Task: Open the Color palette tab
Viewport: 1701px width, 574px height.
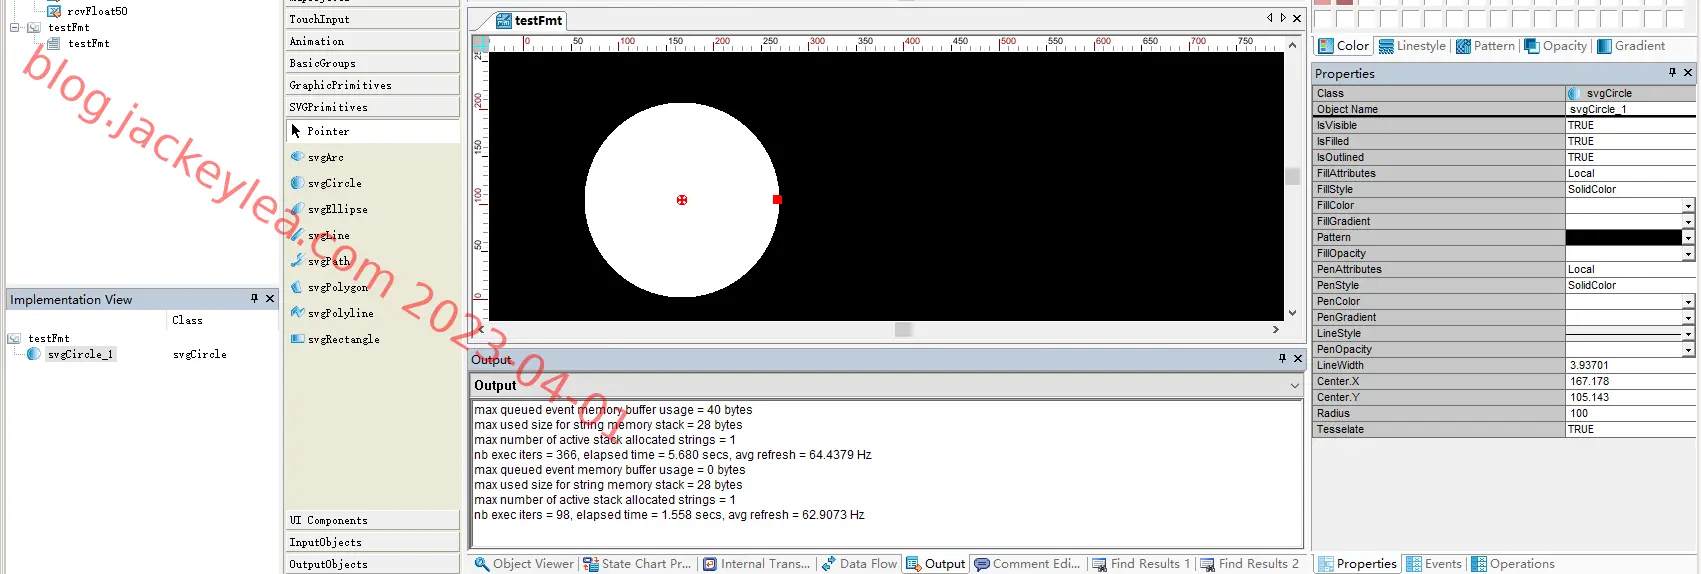Action: [1343, 46]
